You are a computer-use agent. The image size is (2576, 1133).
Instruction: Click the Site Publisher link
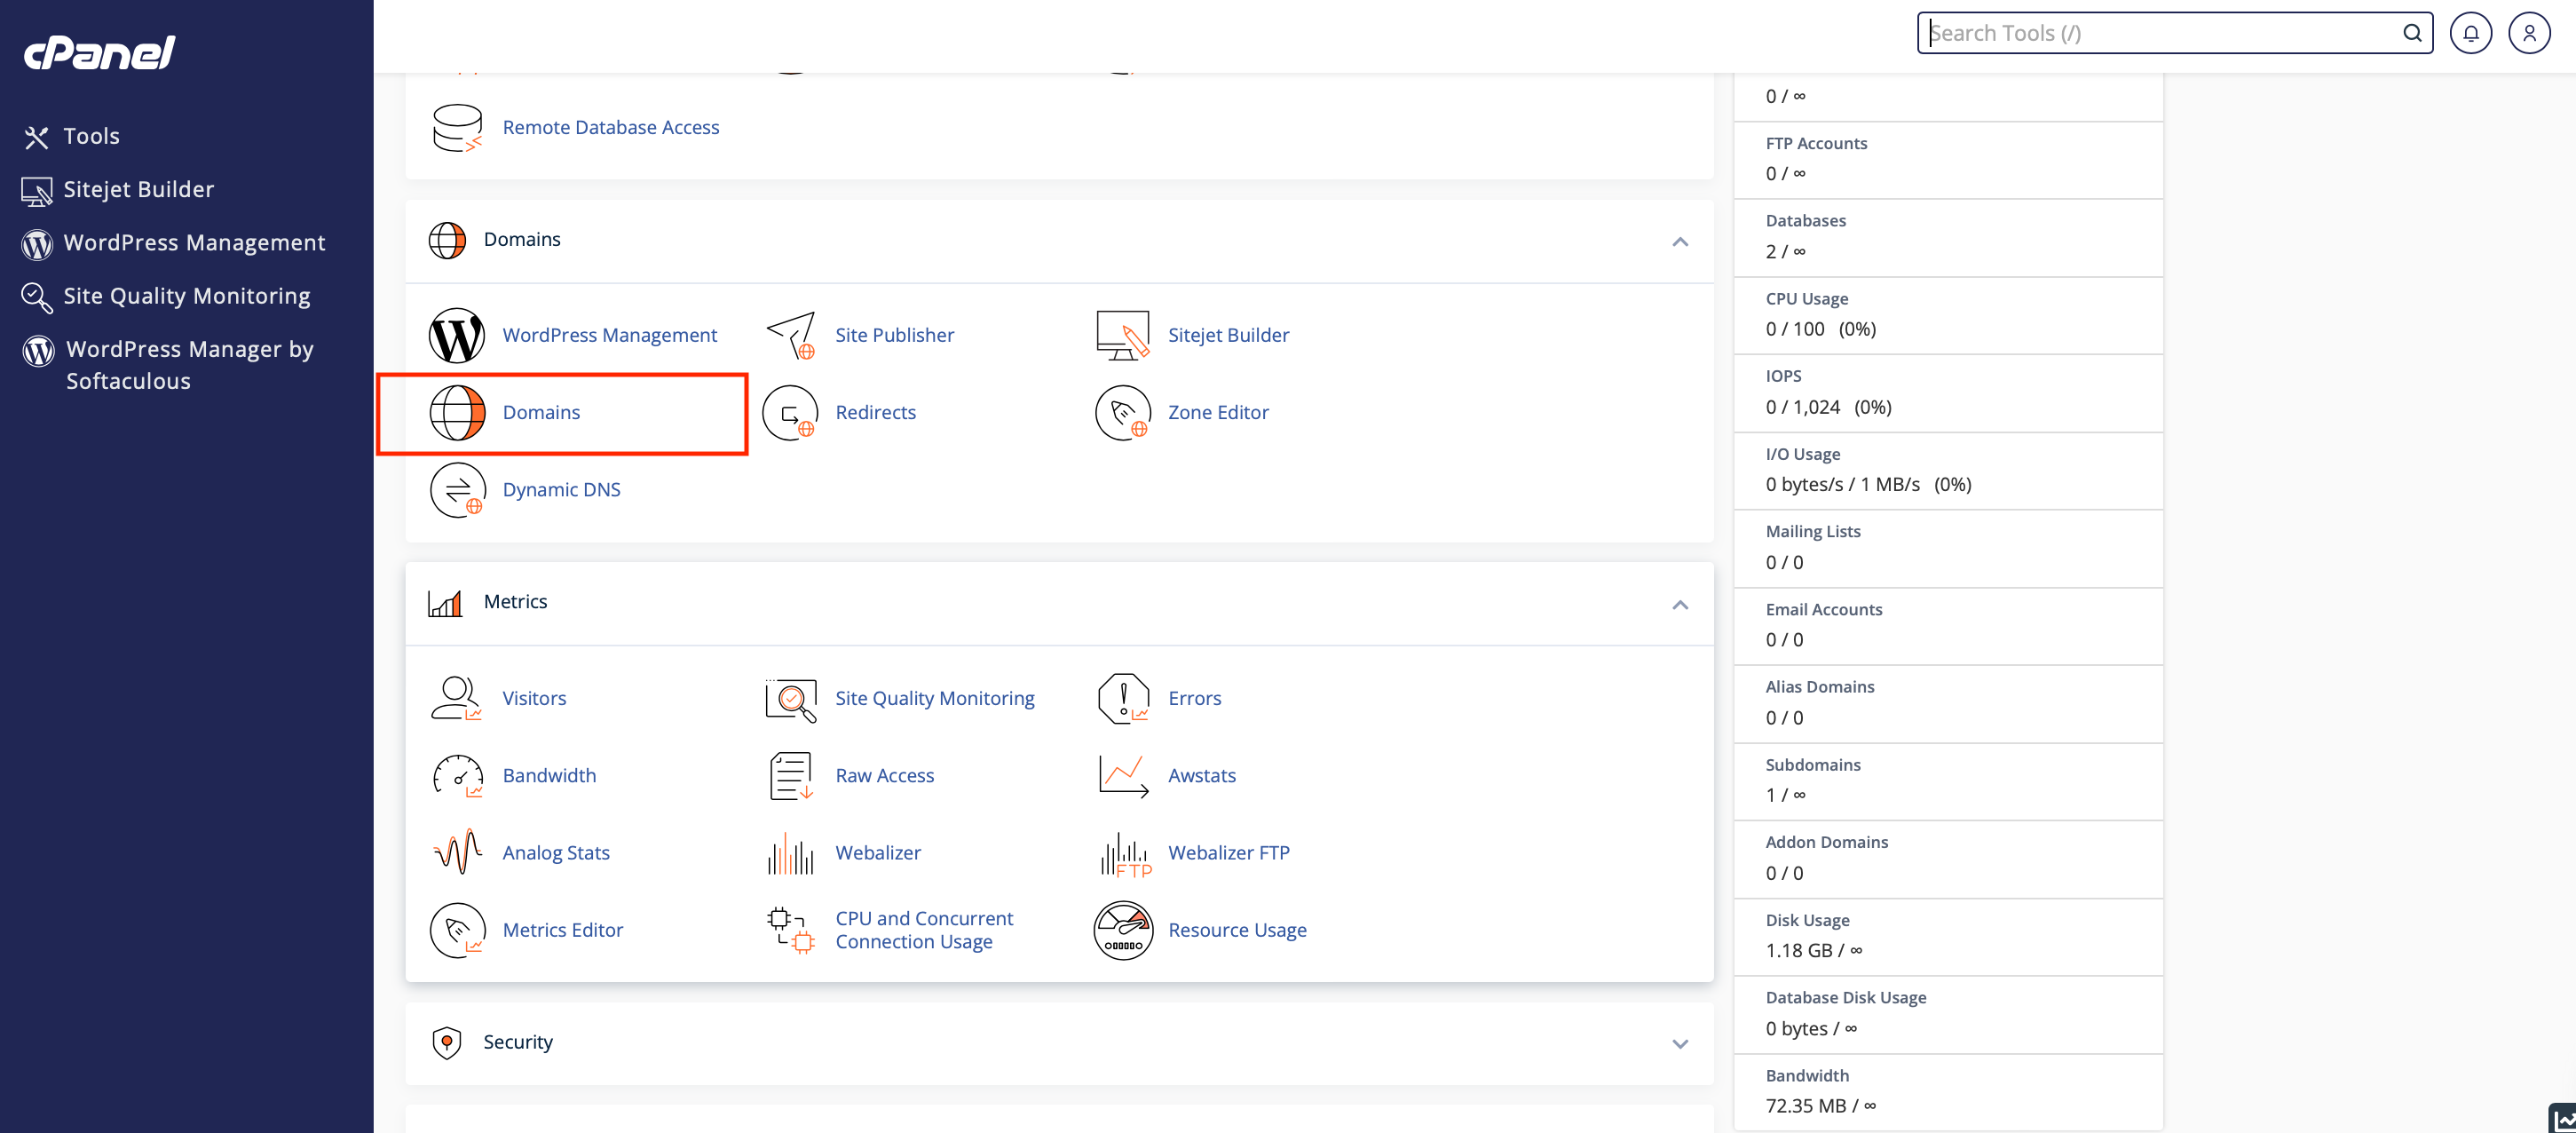[x=894, y=335]
